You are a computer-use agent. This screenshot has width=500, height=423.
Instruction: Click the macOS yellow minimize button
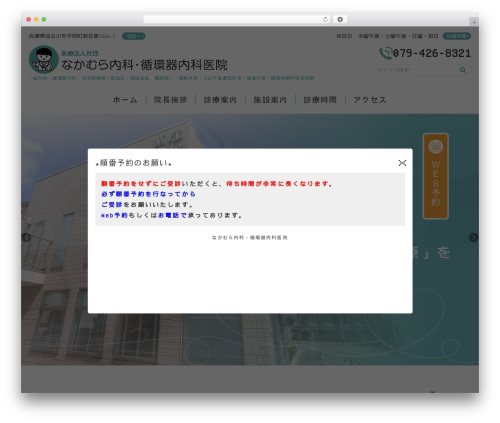[x=36, y=19]
